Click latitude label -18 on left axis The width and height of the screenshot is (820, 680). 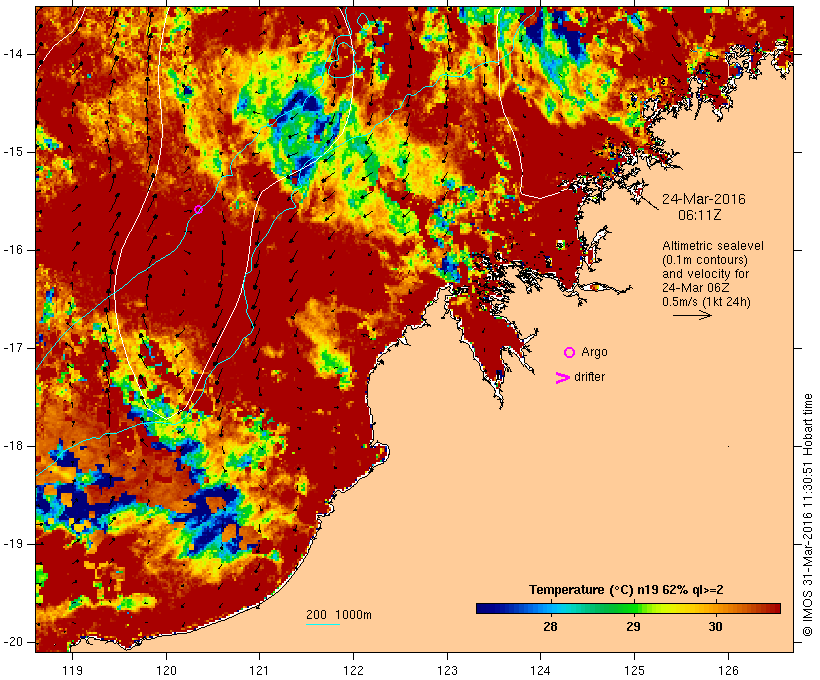pos(13,446)
